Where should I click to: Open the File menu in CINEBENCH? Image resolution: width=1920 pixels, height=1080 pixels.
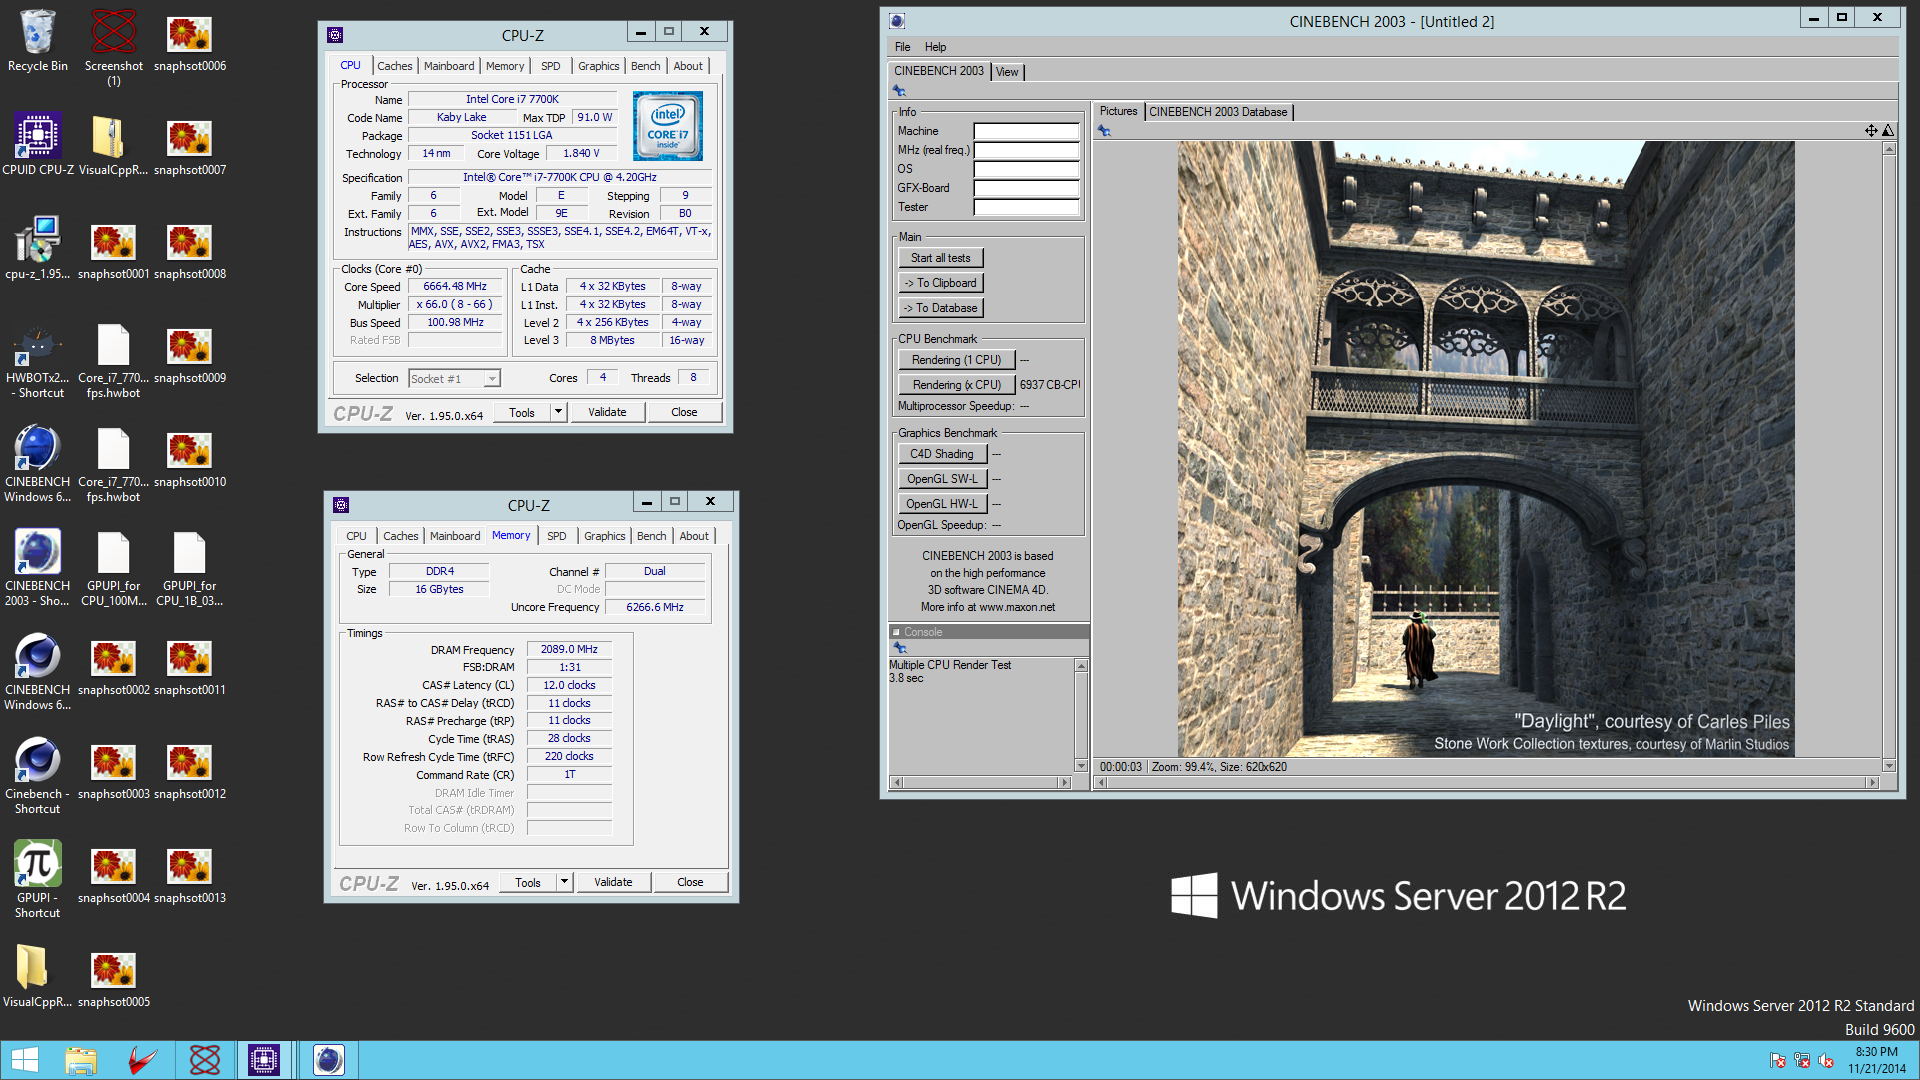pos(903,47)
